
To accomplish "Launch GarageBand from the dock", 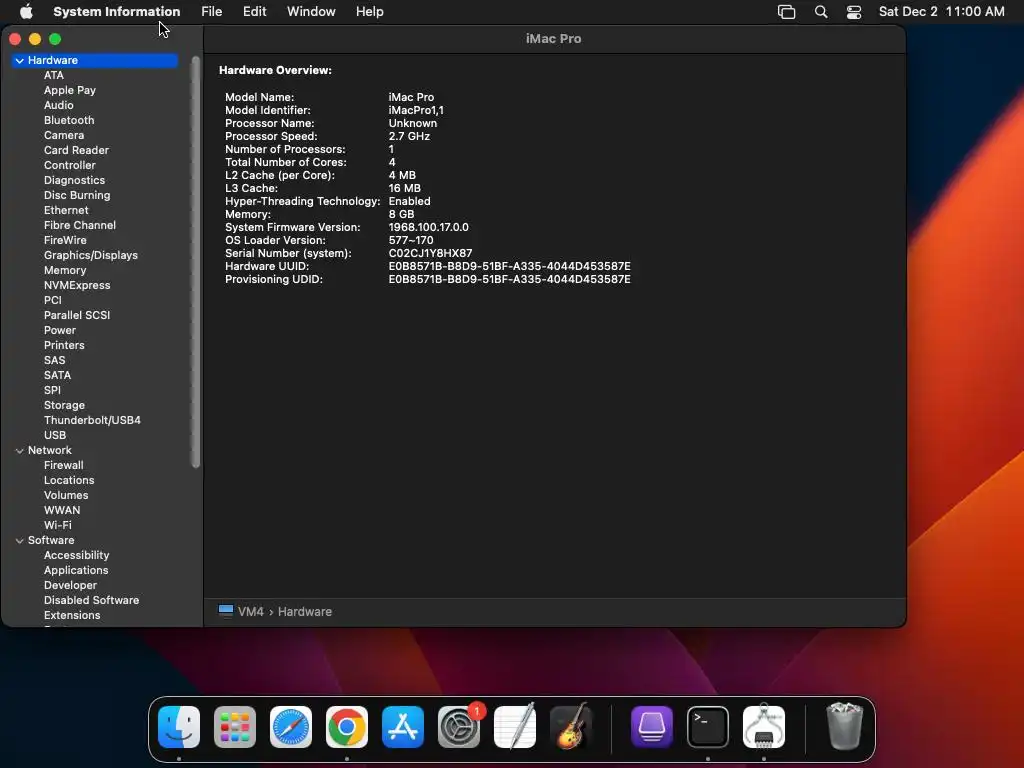I will click(x=571, y=727).
